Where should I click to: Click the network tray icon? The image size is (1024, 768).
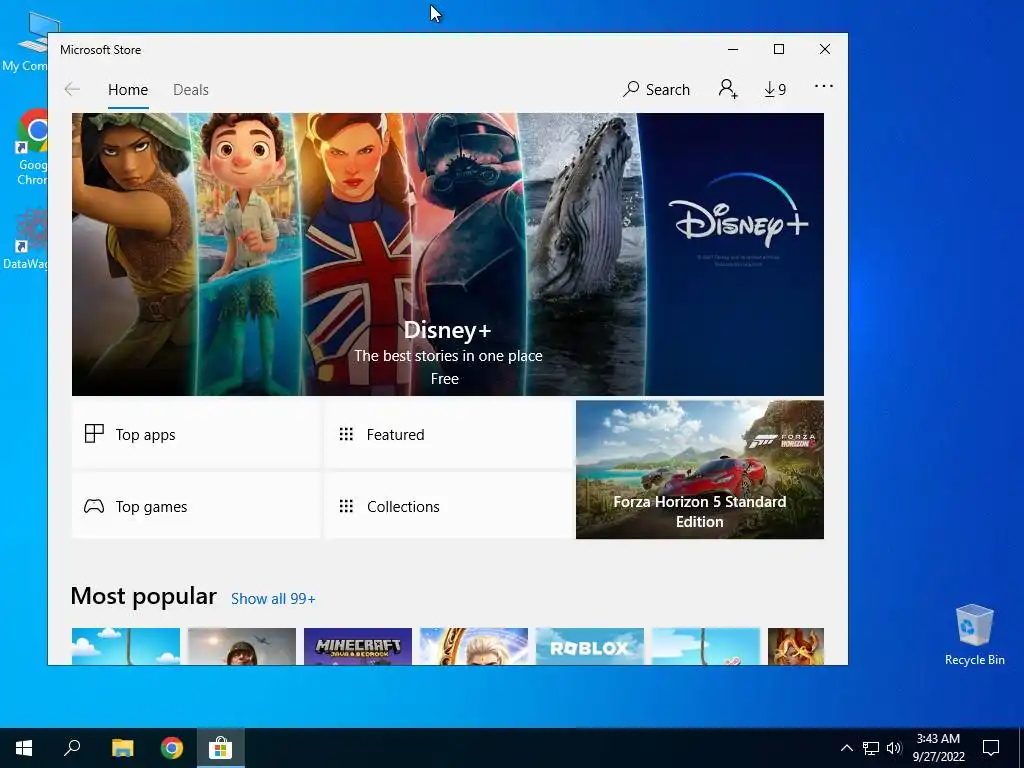tap(871, 748)
